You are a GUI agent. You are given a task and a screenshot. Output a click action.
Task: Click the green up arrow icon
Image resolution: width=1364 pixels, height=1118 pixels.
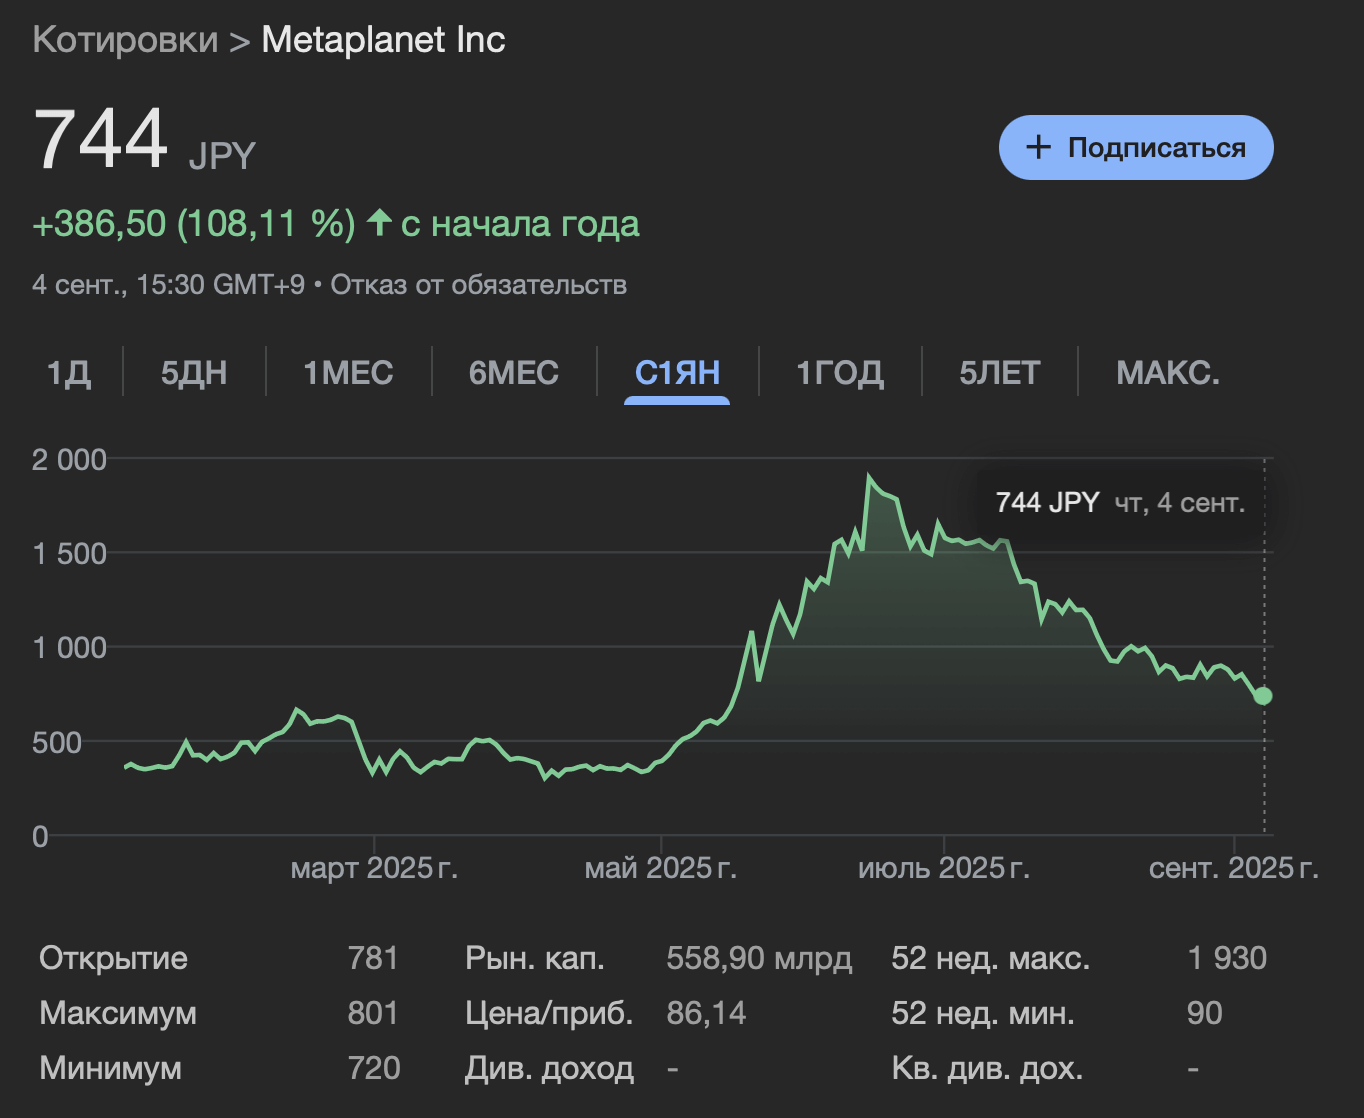[378, 222]
